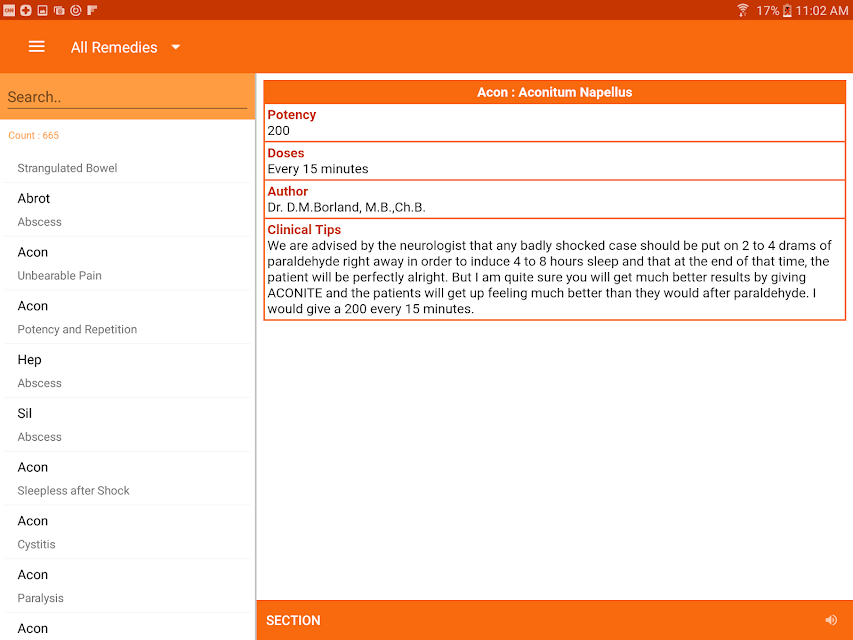Tap the flag-shaped notification icon
This screenshot has height=640, width=853.
[92, 10]
